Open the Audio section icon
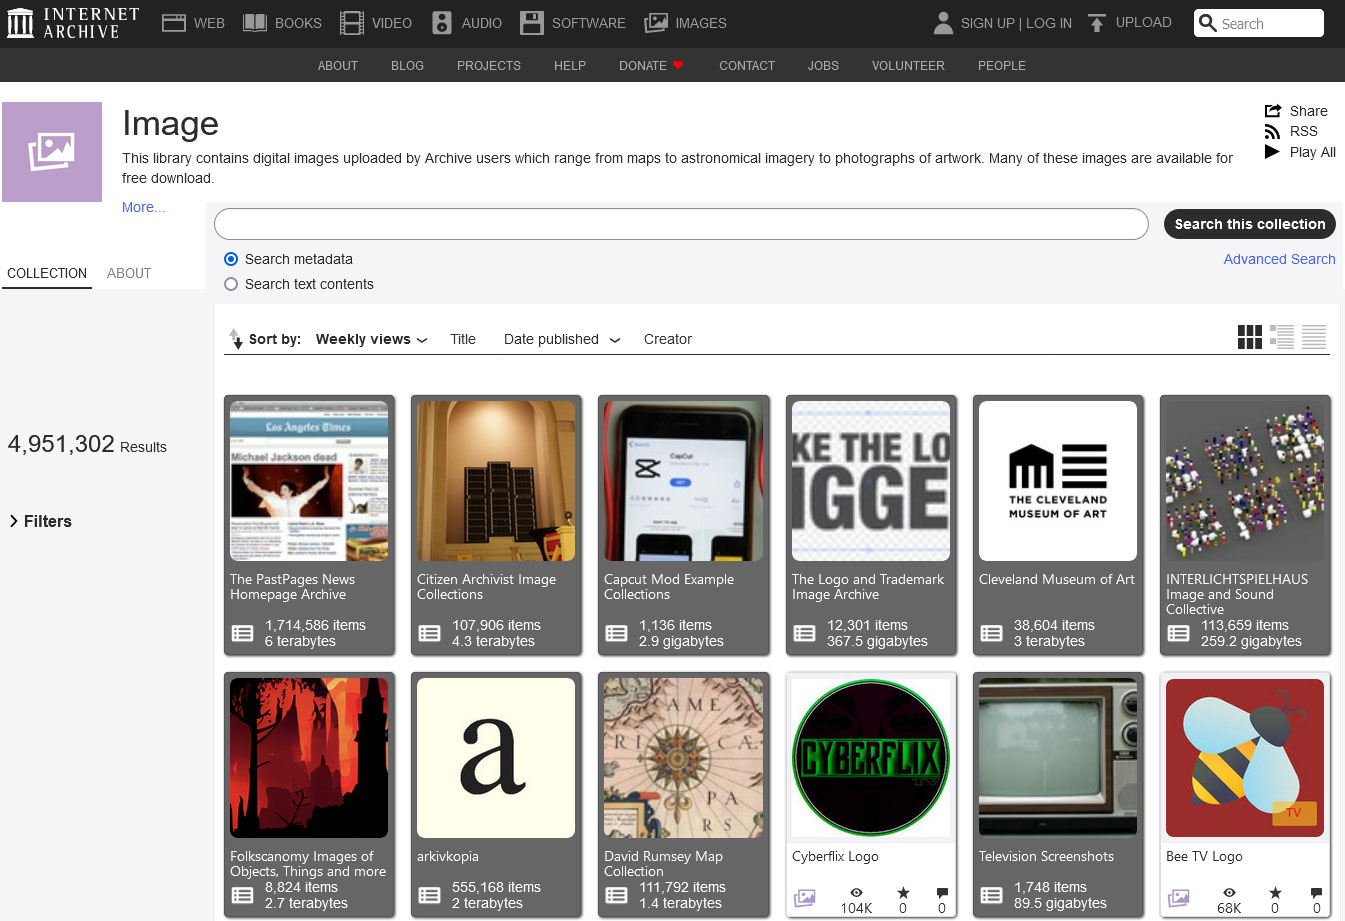 [x=442, y=23]
